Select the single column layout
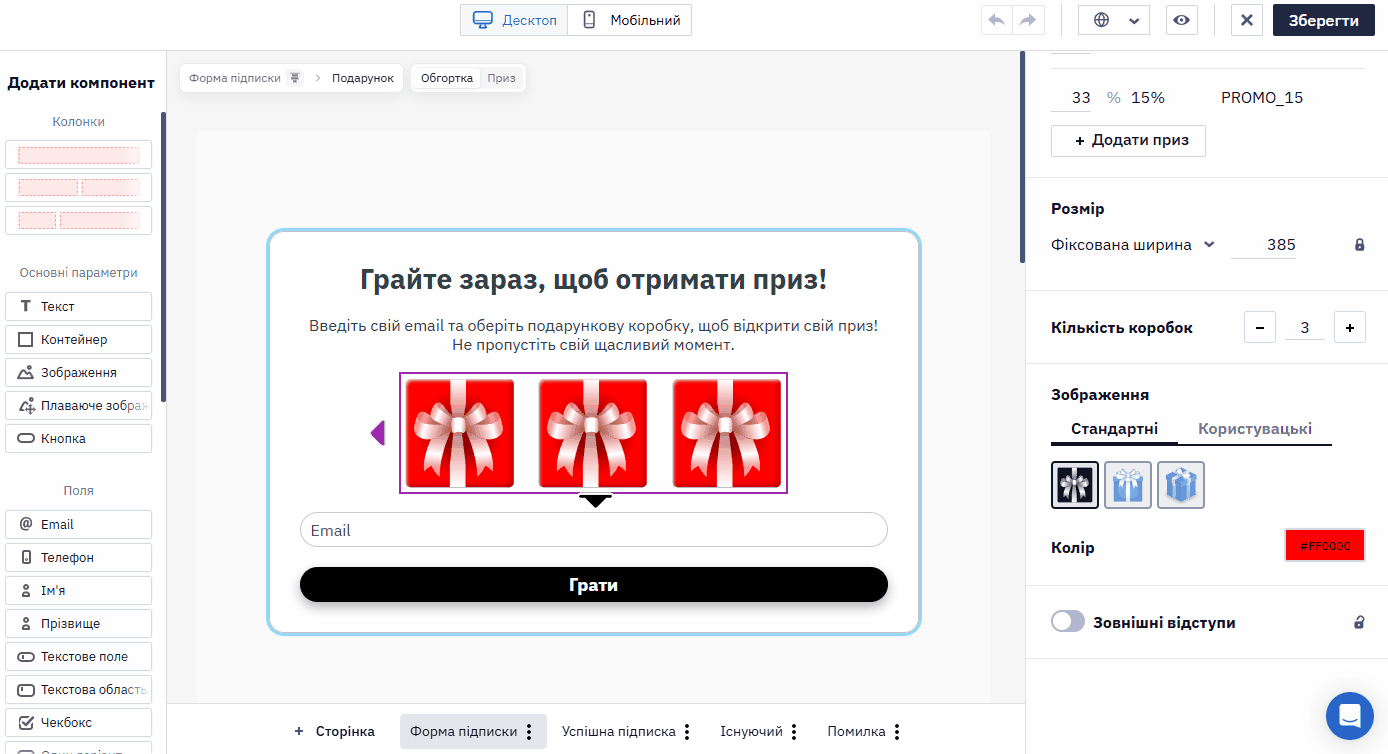1388x754 pixels. click(79, 155)
